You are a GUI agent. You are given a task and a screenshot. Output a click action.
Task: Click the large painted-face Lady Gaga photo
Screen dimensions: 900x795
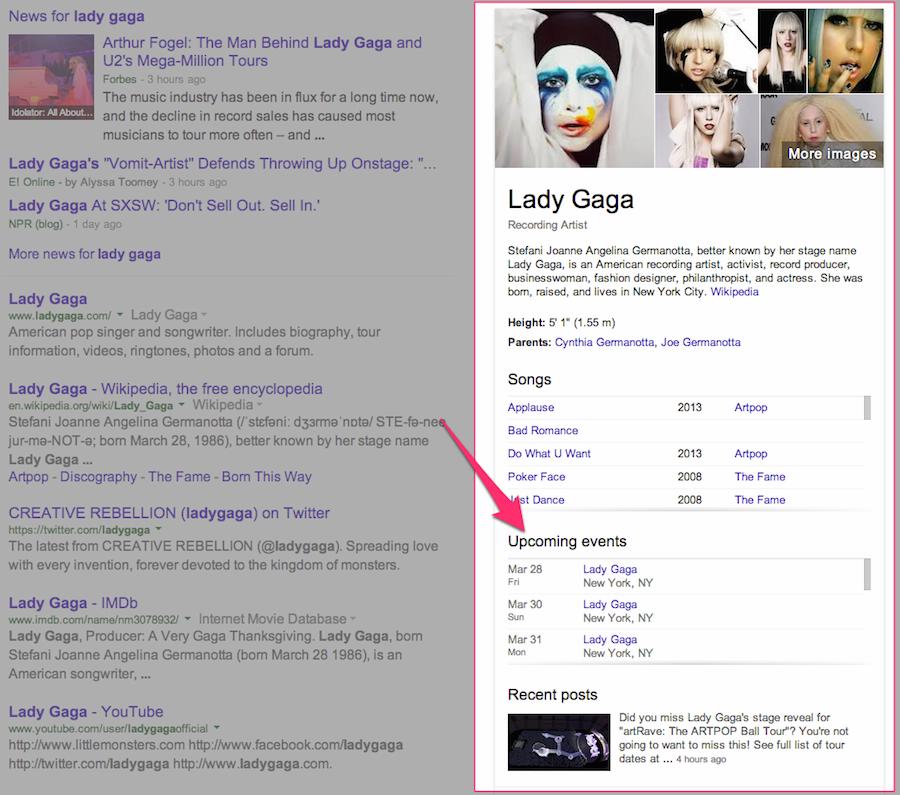(x=574, y=88)
